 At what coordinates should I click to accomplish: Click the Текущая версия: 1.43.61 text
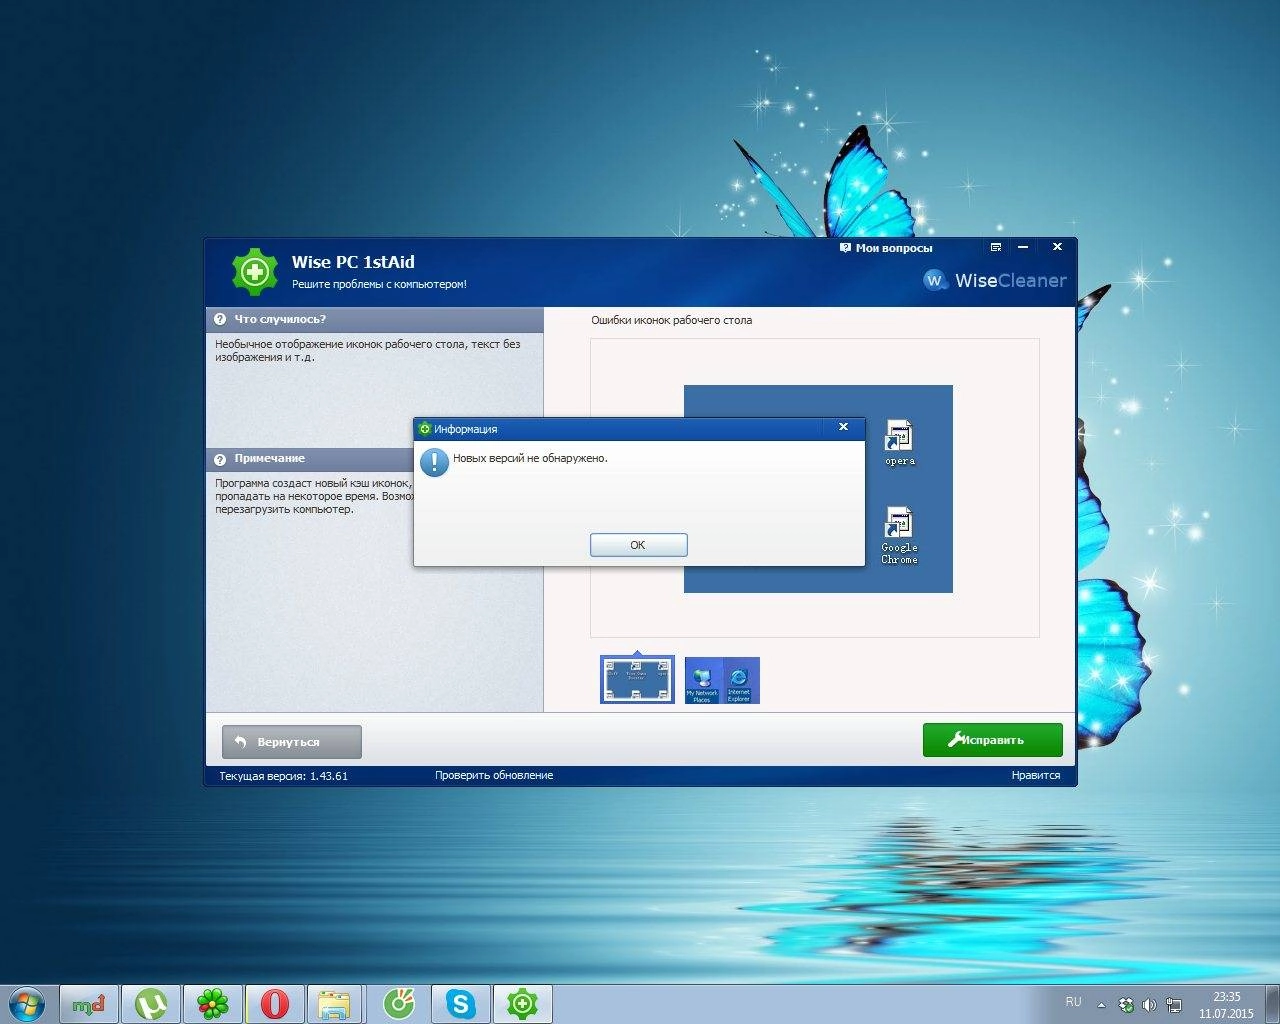click(x=283, y=775)
